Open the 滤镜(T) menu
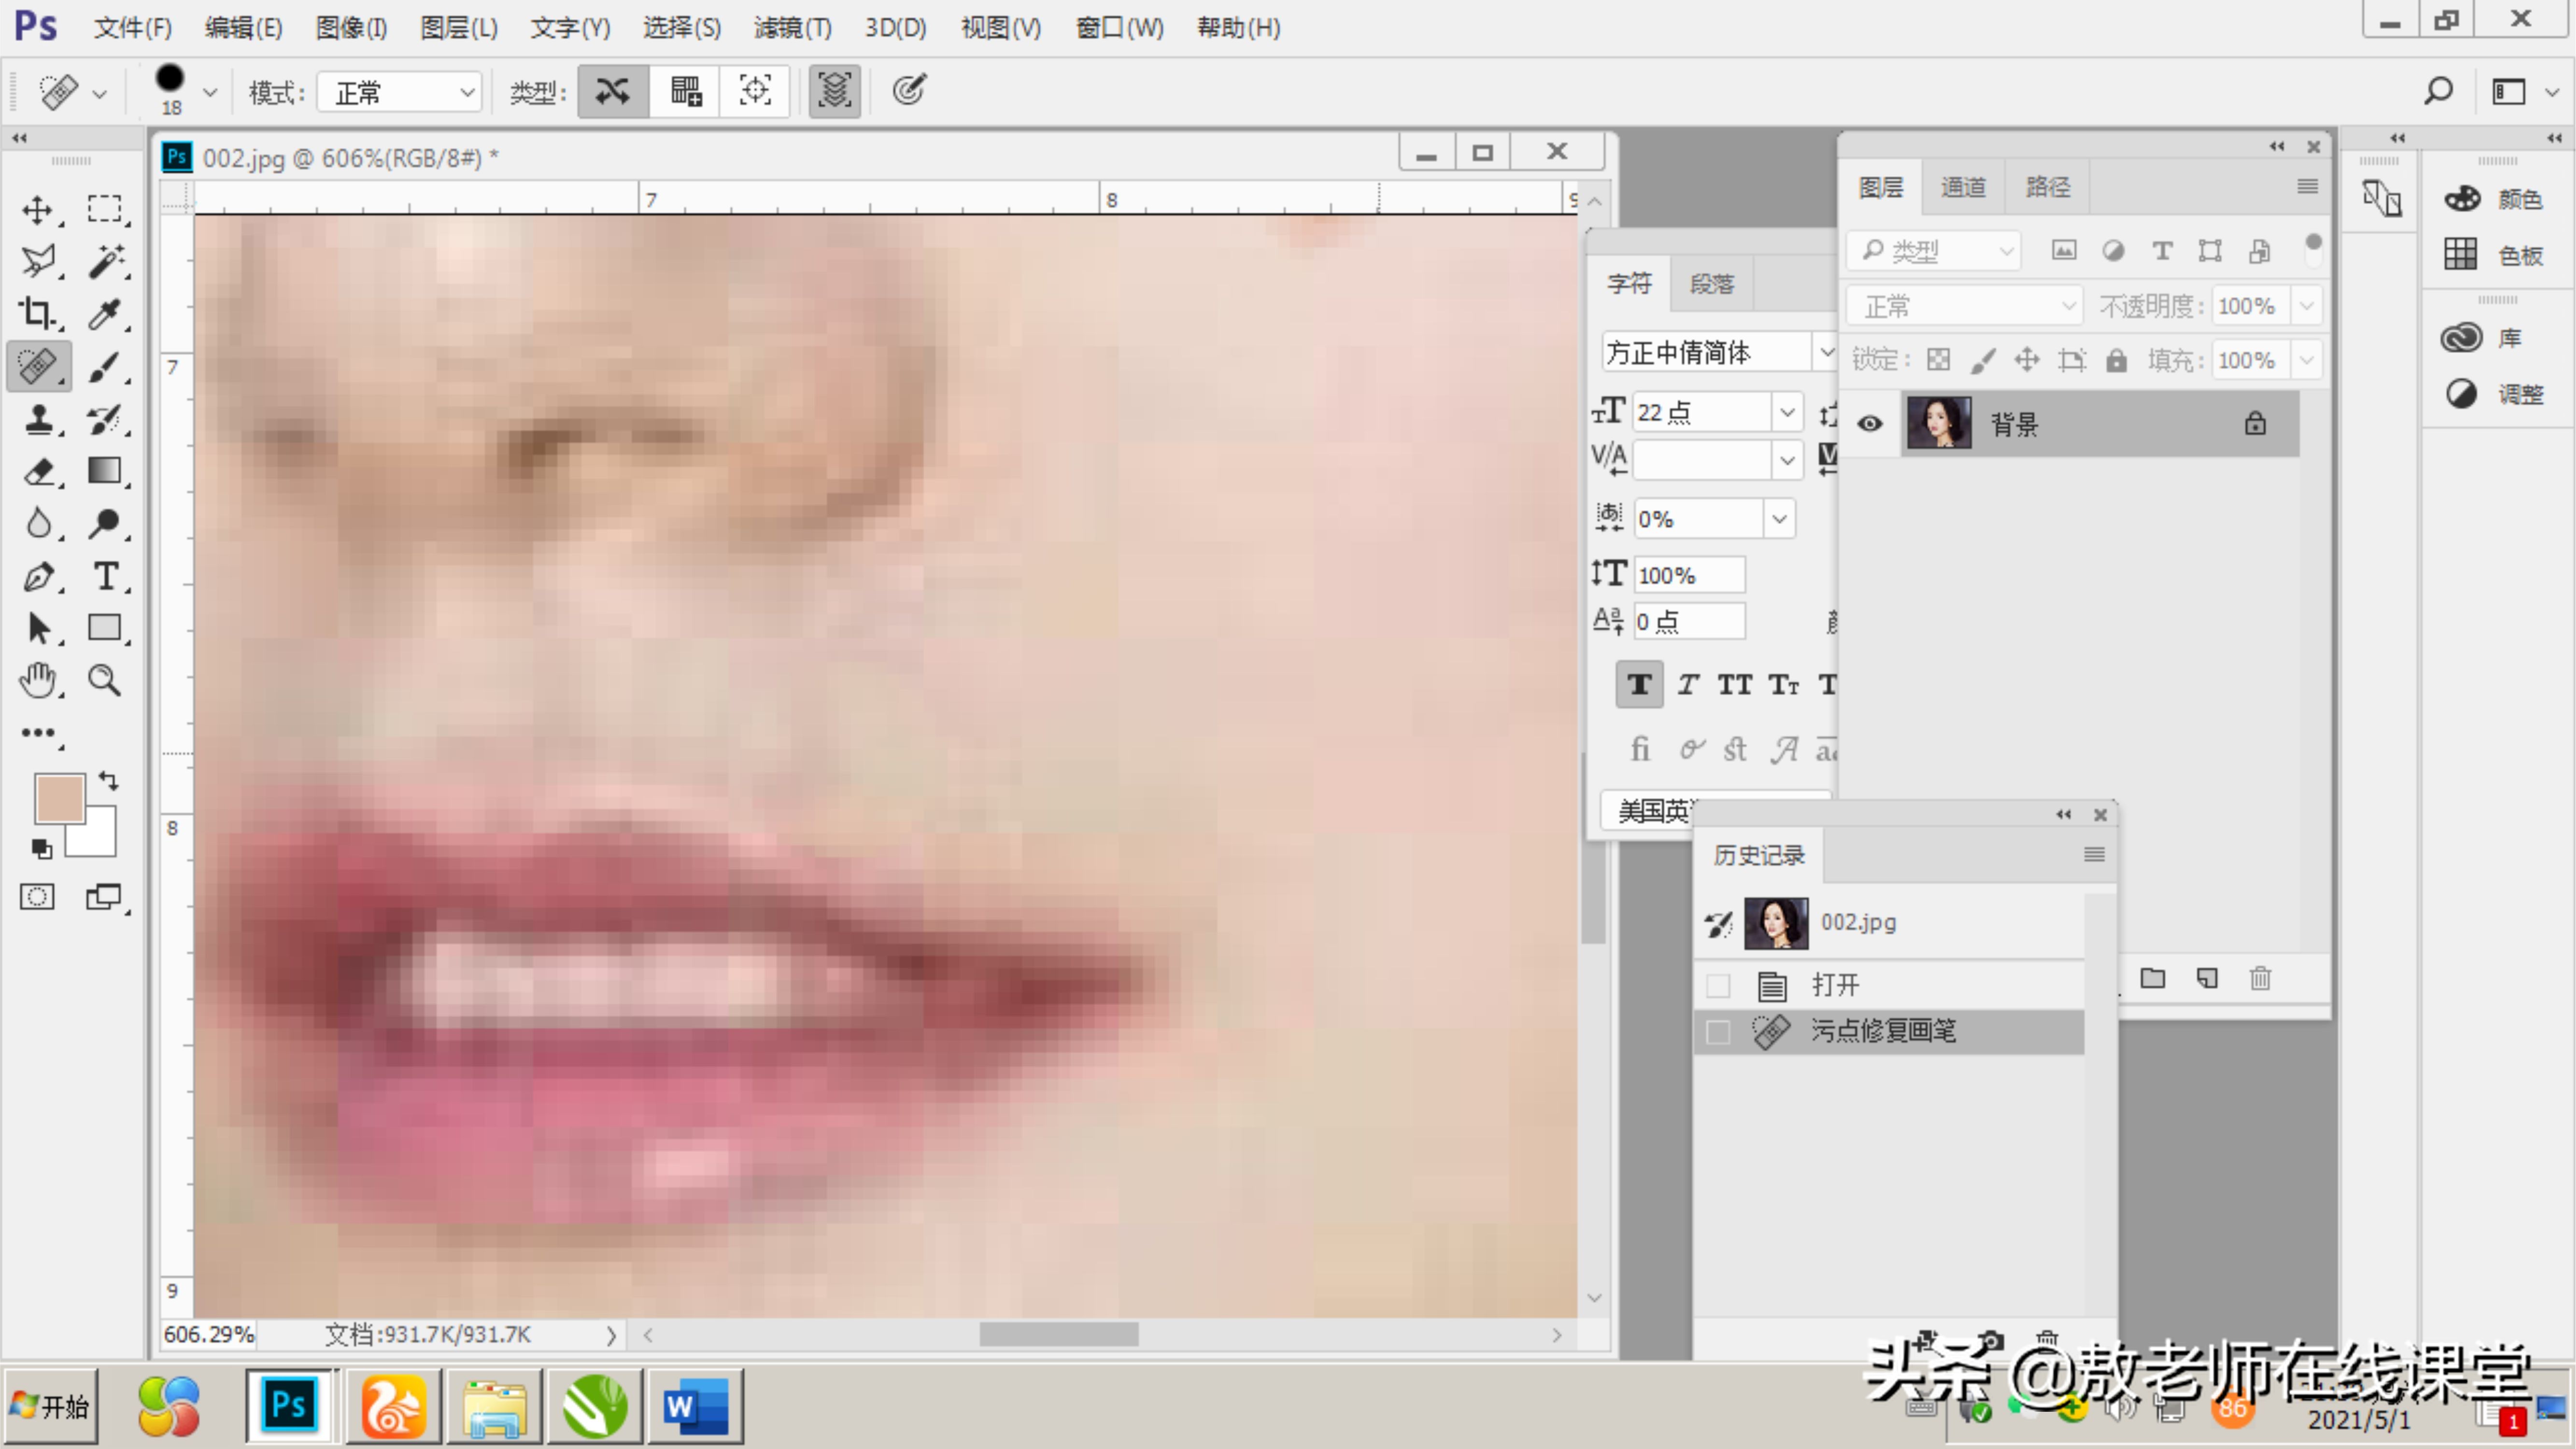 792,28
